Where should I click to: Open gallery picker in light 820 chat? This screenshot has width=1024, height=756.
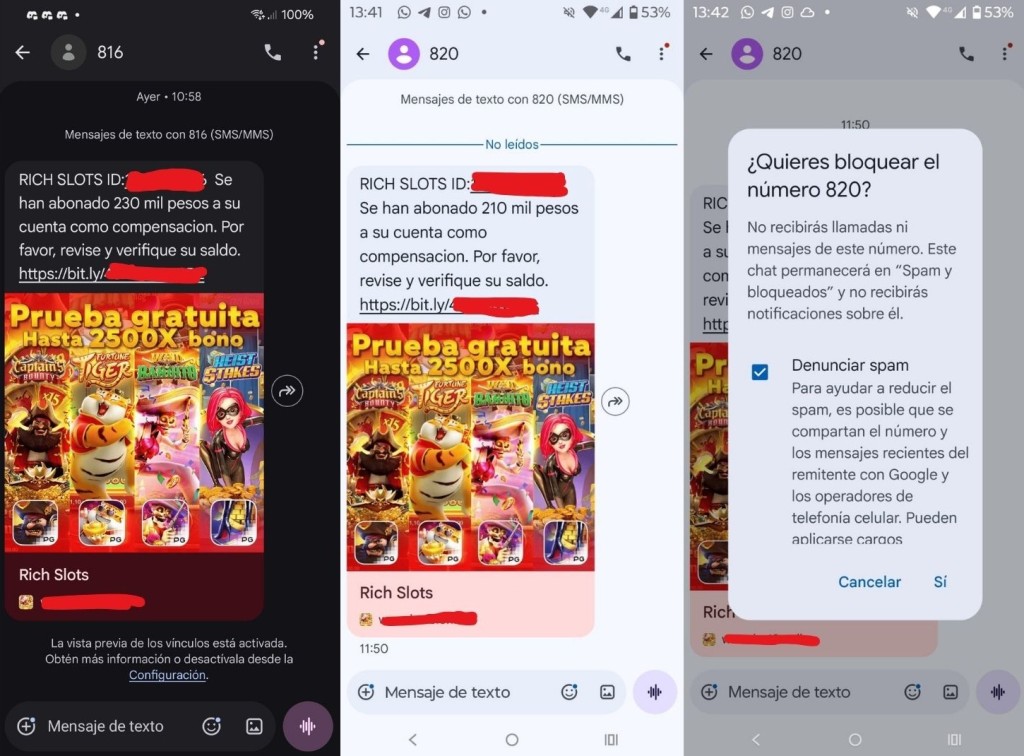point(607,692)
